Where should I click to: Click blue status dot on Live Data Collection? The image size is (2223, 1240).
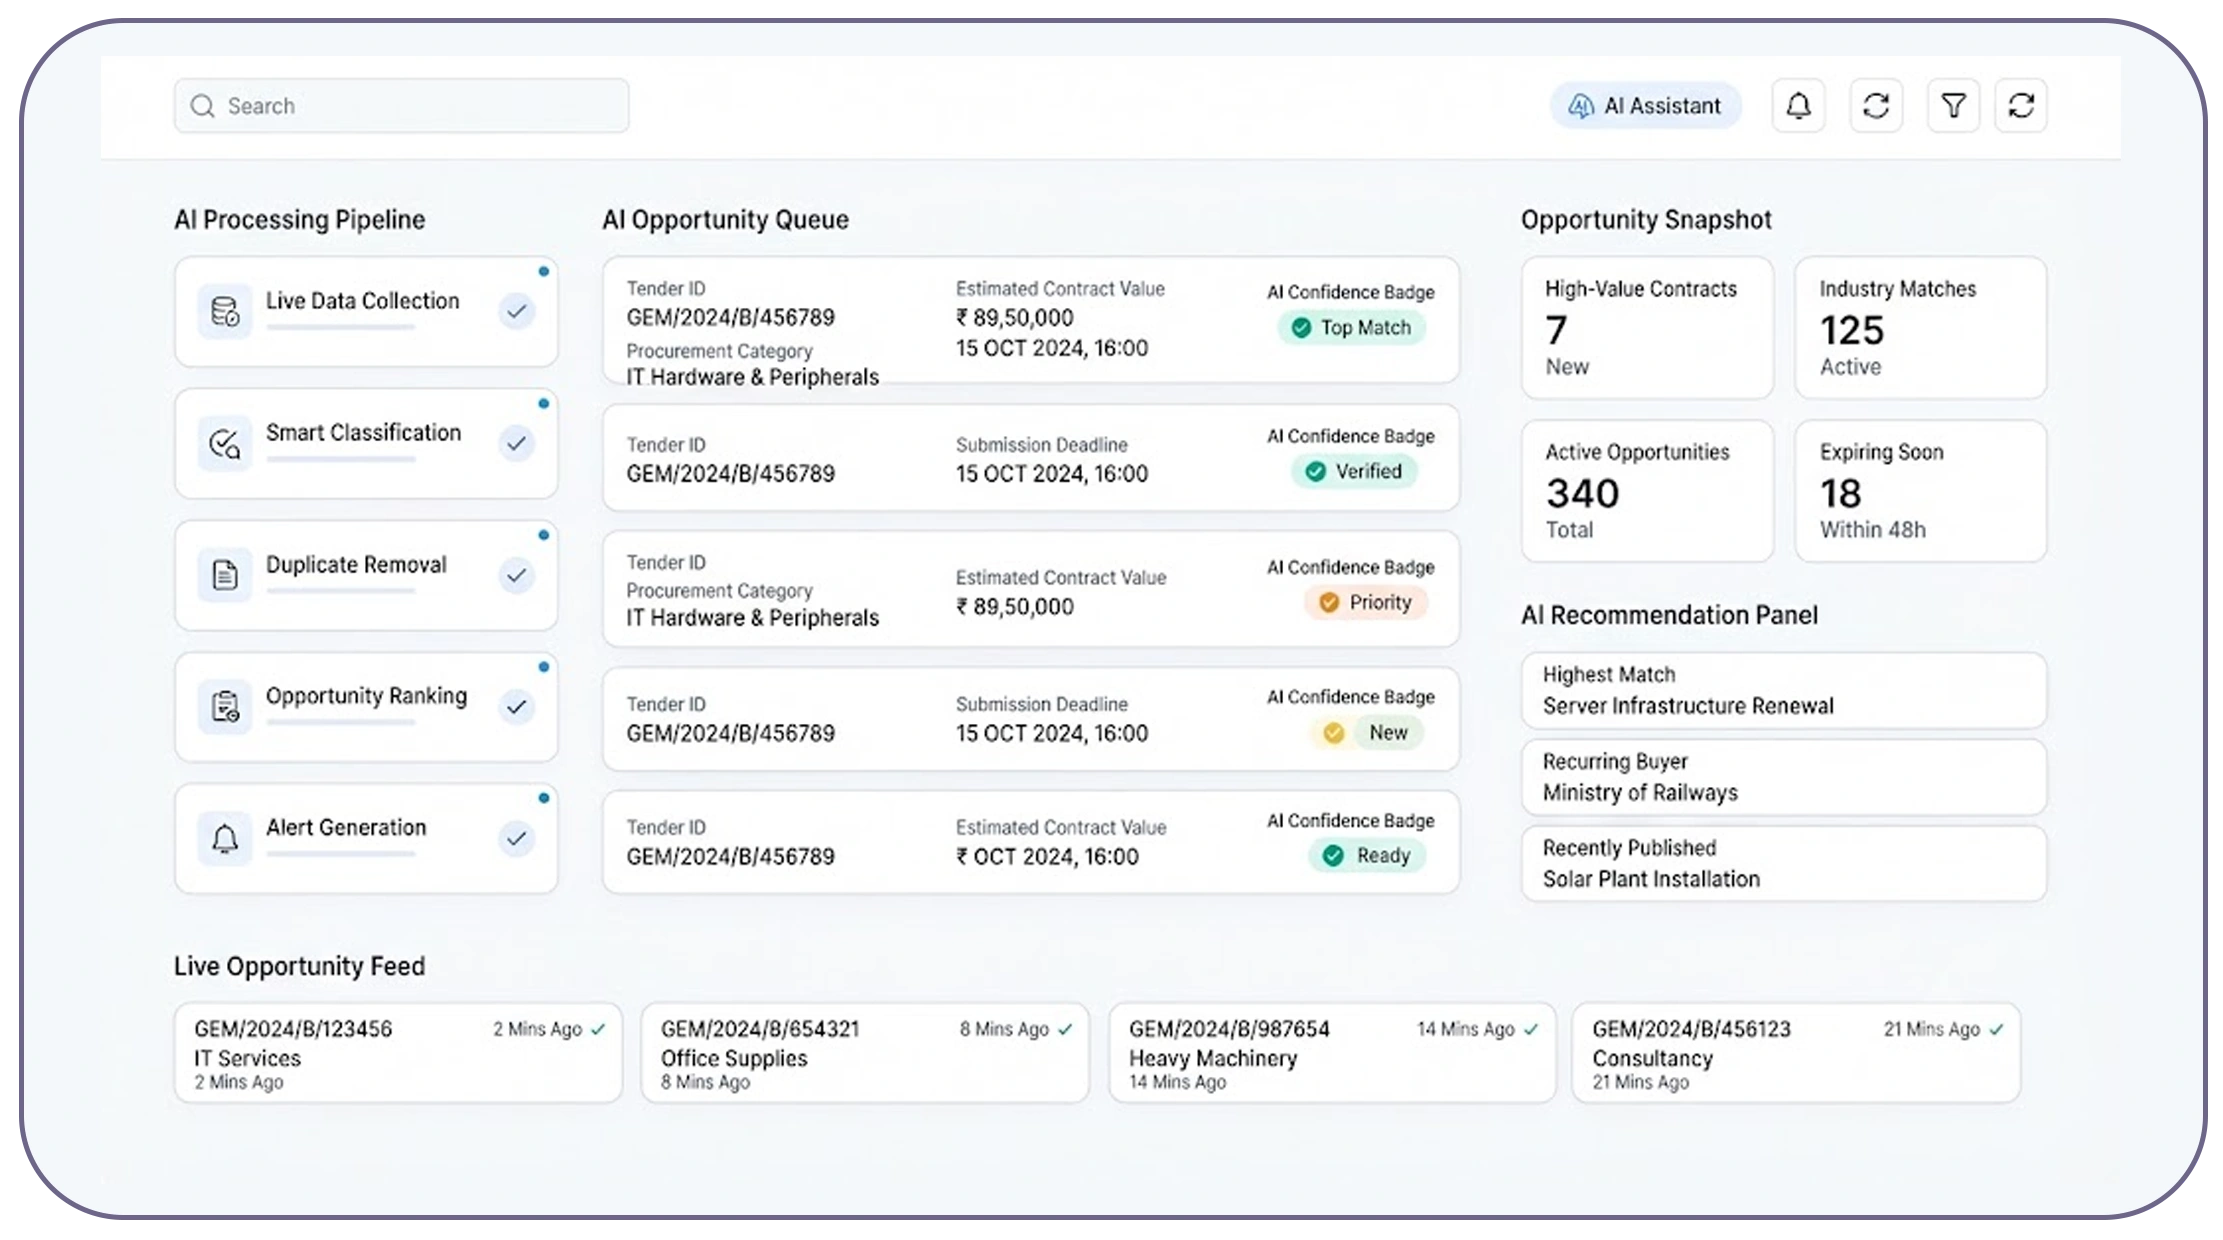pyautogui.click(x=543, y=271)
